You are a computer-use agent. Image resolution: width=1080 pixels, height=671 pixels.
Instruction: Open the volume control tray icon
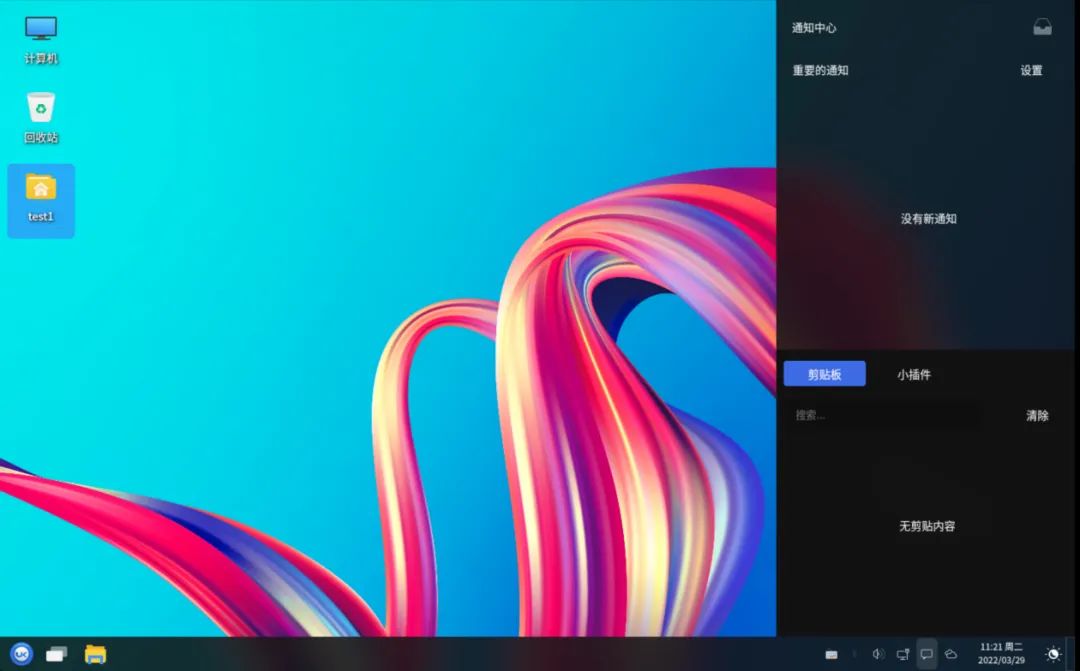tap(878, 654)
